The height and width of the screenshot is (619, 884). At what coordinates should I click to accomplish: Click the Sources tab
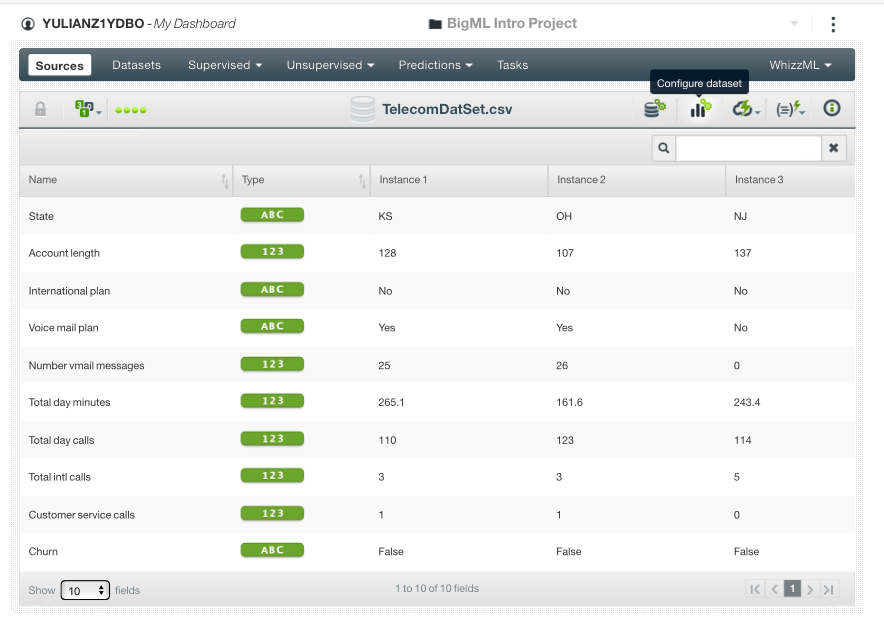[x=59, y=64]
